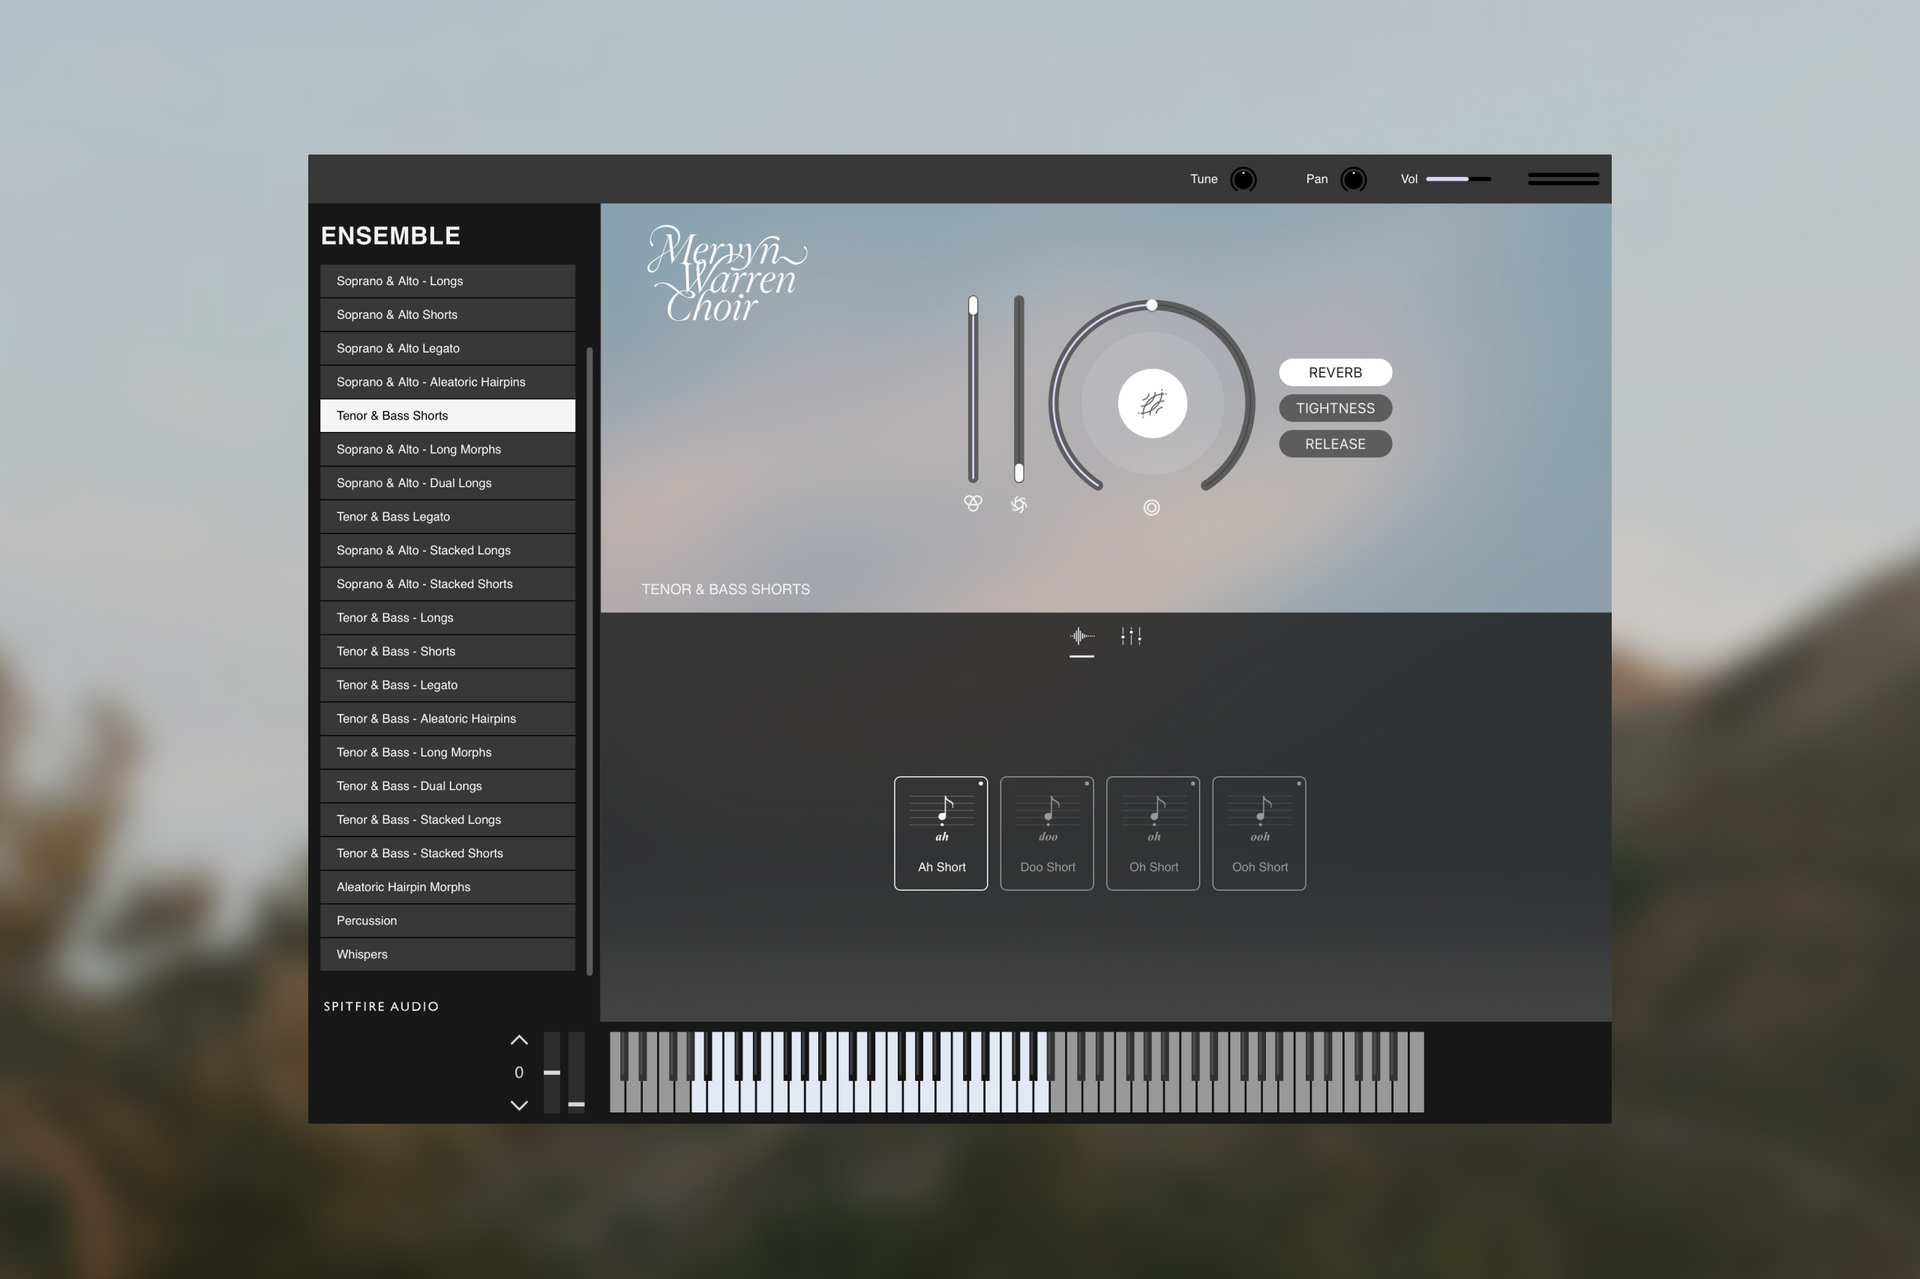Click the Pan knob
Image resolution: width=1920 pixels, height=1279 pixels.
click(1353, 179)
